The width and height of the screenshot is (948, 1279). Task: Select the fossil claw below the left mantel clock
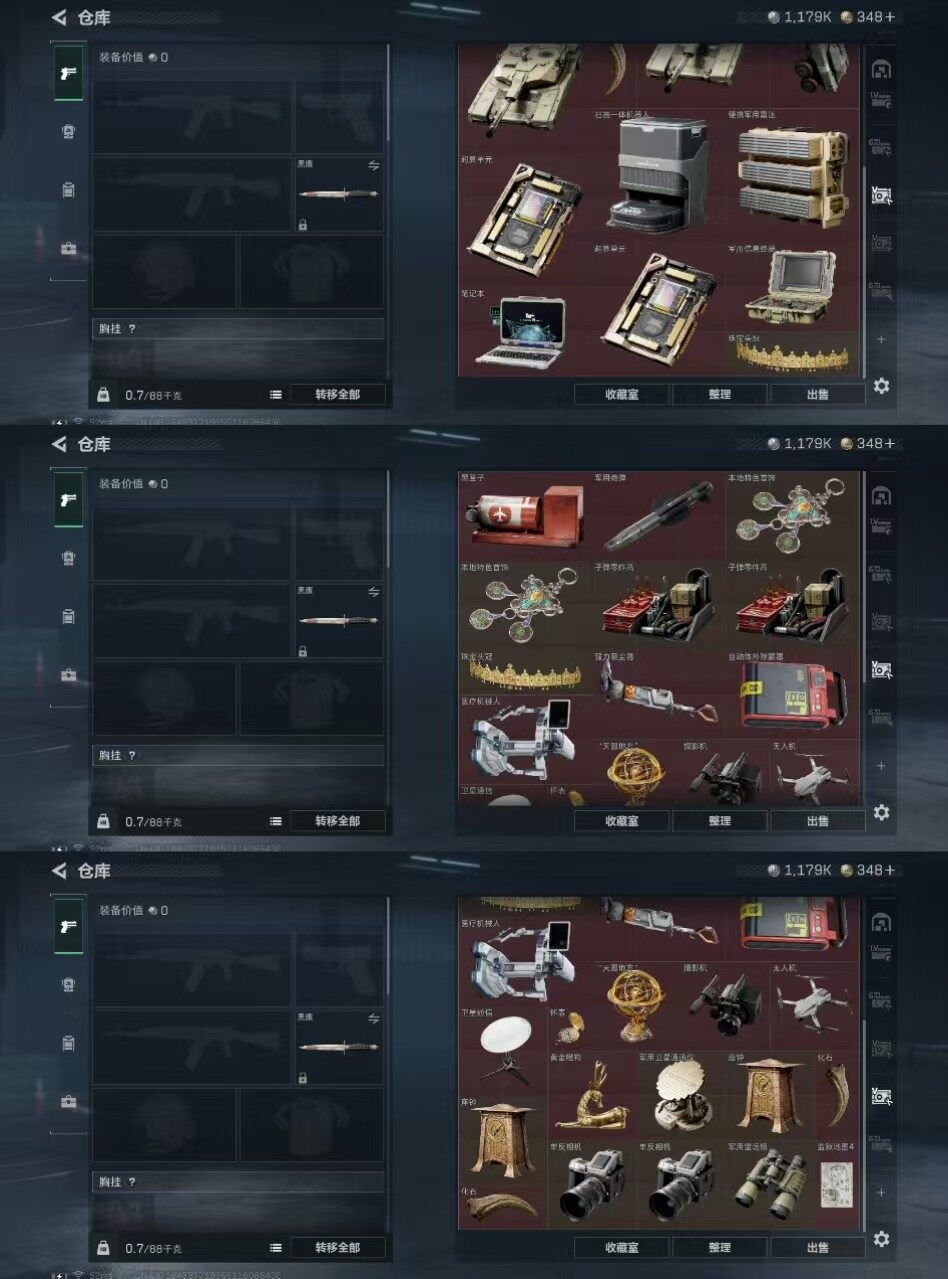pyautogui.click(x=503, y=1208)
